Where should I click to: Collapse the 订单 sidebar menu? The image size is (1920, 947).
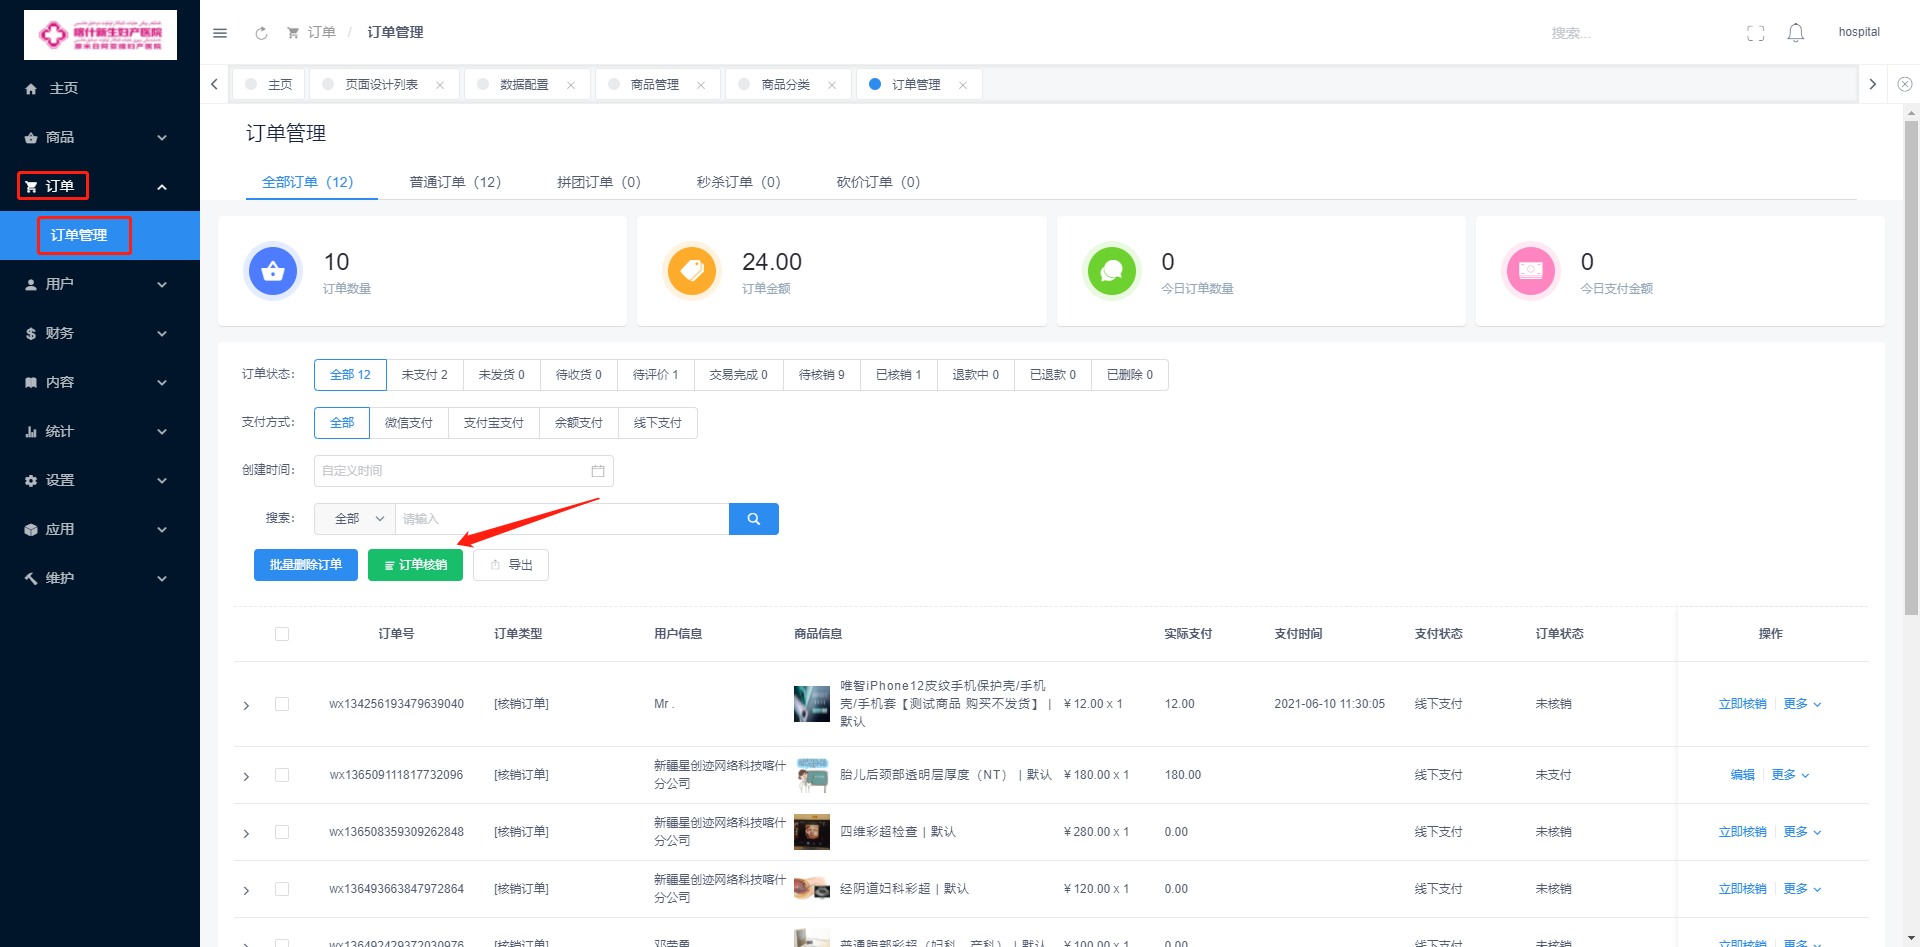point(100,186)
